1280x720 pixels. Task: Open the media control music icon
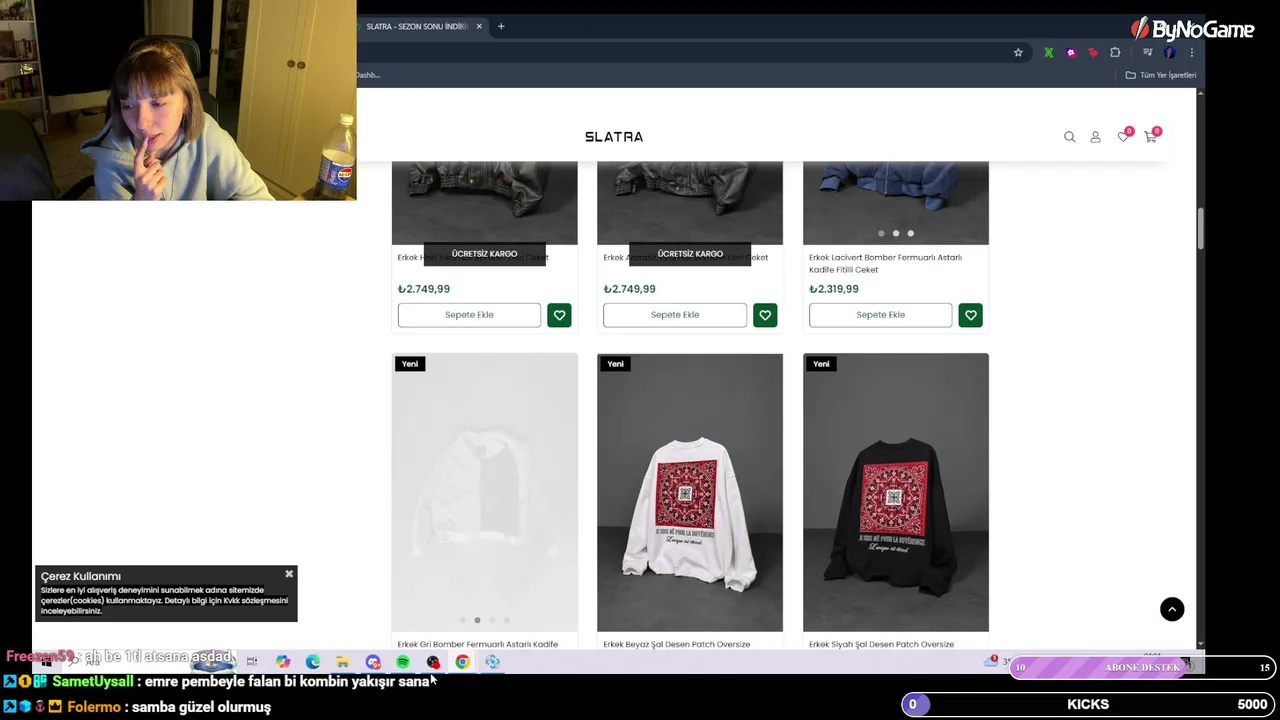1147,53
